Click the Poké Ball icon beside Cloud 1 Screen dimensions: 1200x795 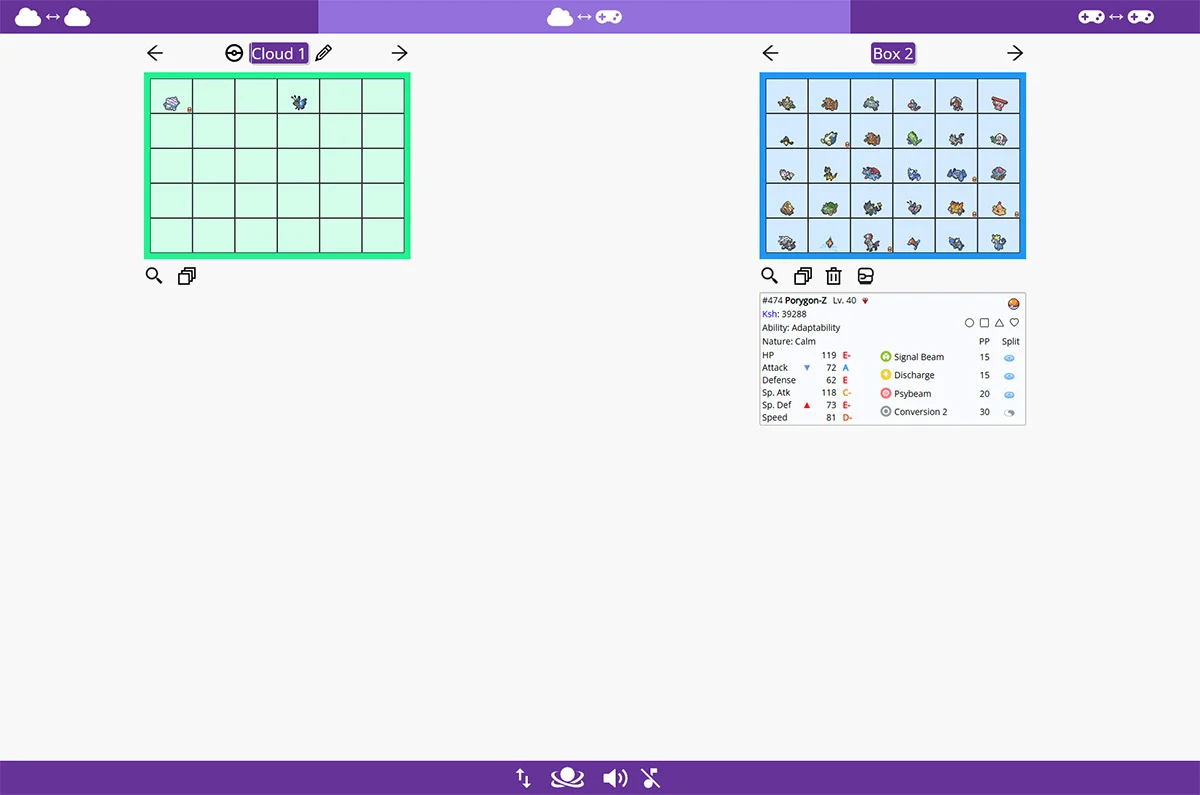pos(234,54)
